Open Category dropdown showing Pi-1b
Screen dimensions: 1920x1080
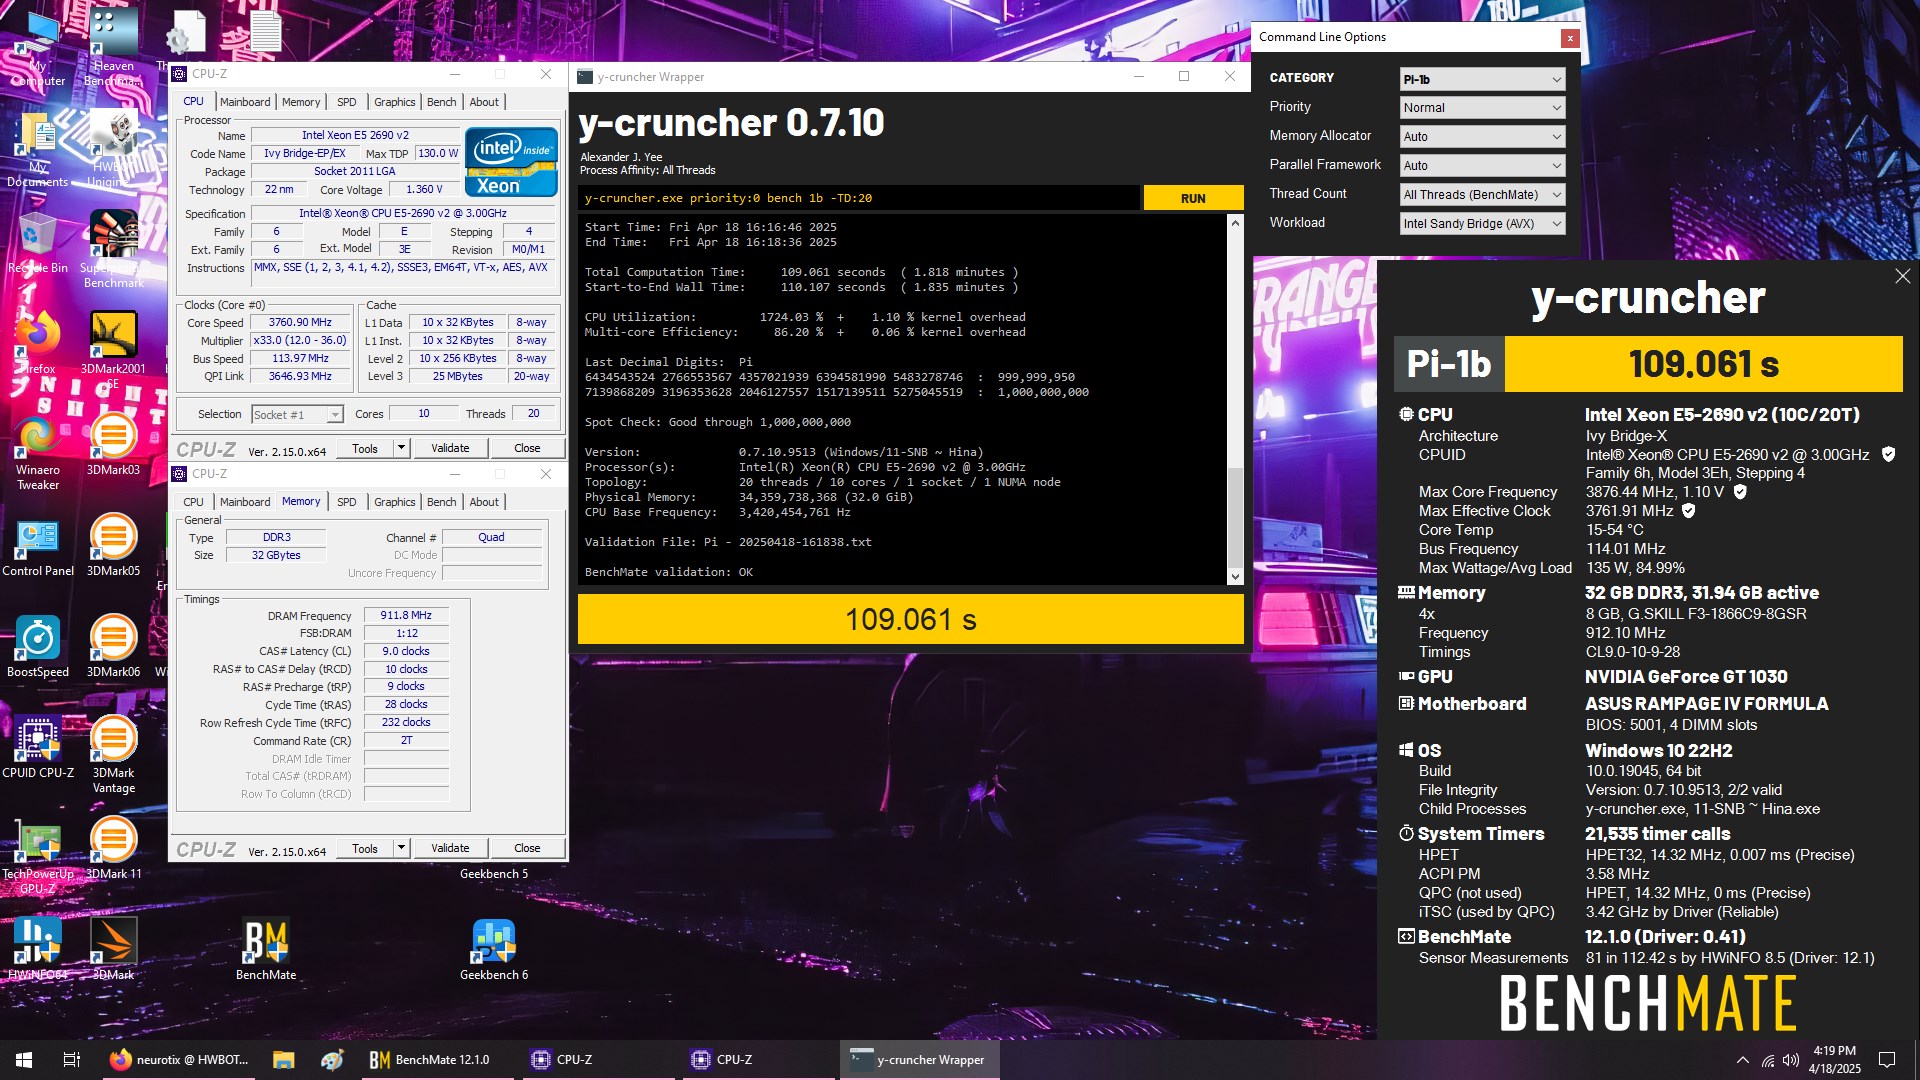pos(1482,79)
